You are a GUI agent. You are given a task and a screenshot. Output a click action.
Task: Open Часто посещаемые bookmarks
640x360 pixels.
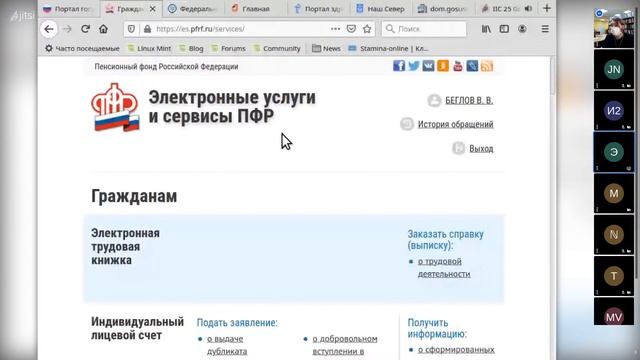[82, 49]
